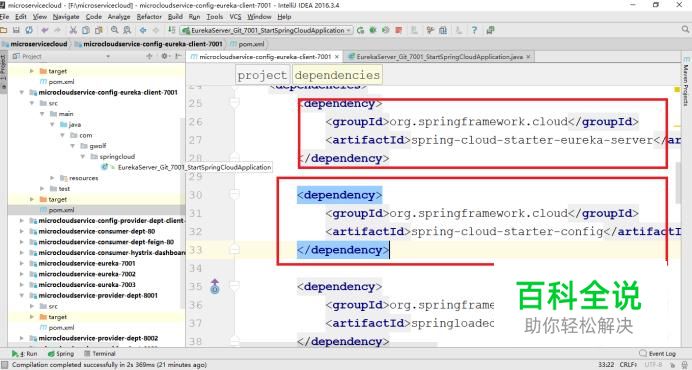Open the Project view selector dropdown
Screen dimensions: 692x370
click(x=108, y=57)
